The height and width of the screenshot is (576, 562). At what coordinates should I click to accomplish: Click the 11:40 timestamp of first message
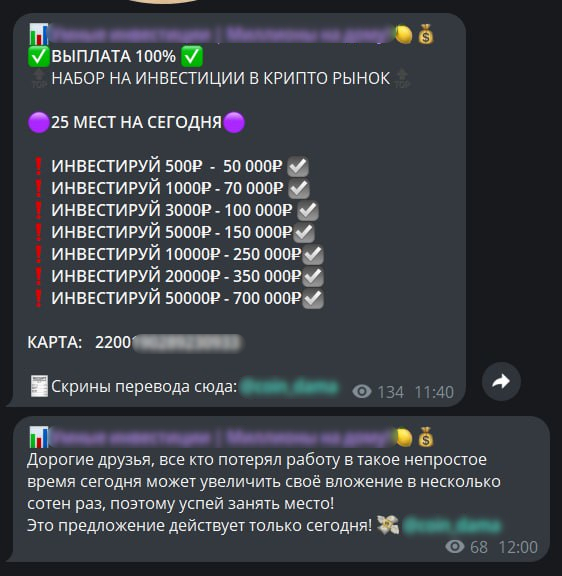pyautogui.click(x=434, y=392)
